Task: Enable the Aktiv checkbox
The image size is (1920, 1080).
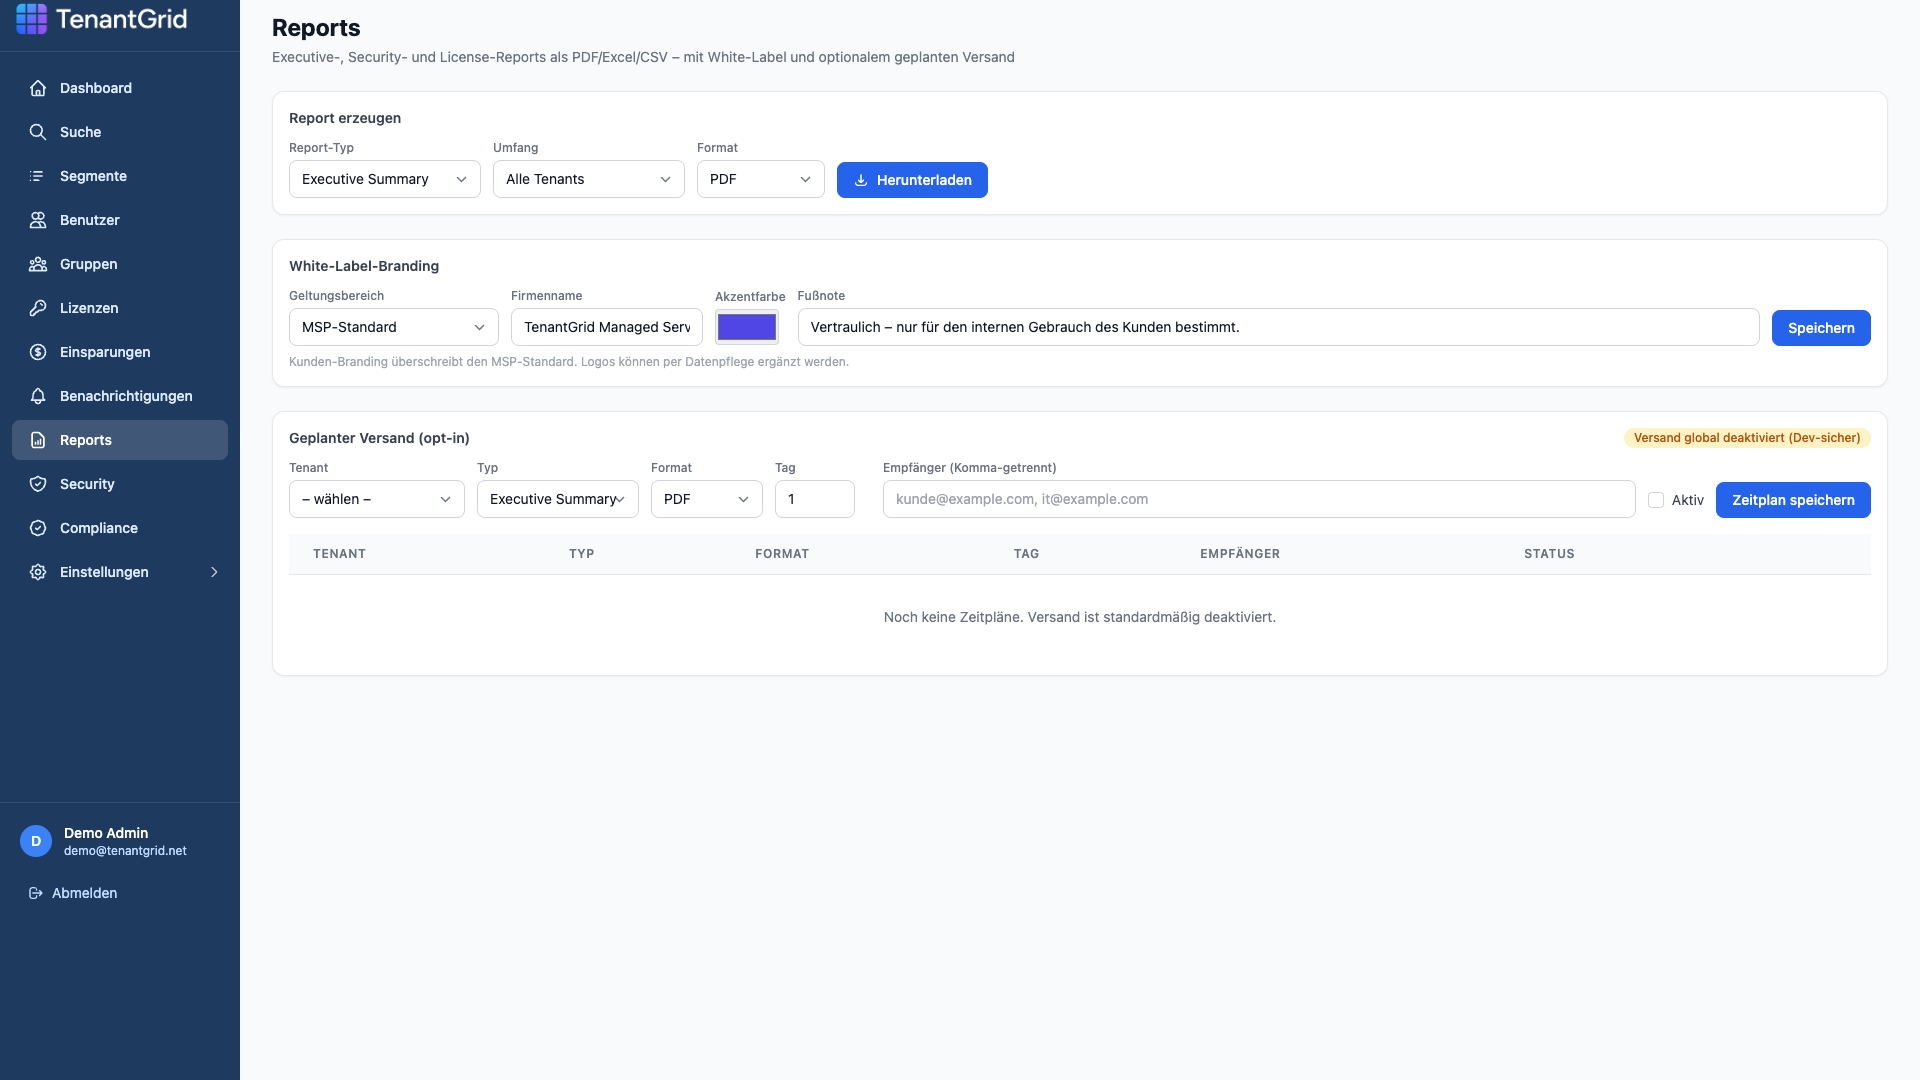Action: (x=1656, y=500)
